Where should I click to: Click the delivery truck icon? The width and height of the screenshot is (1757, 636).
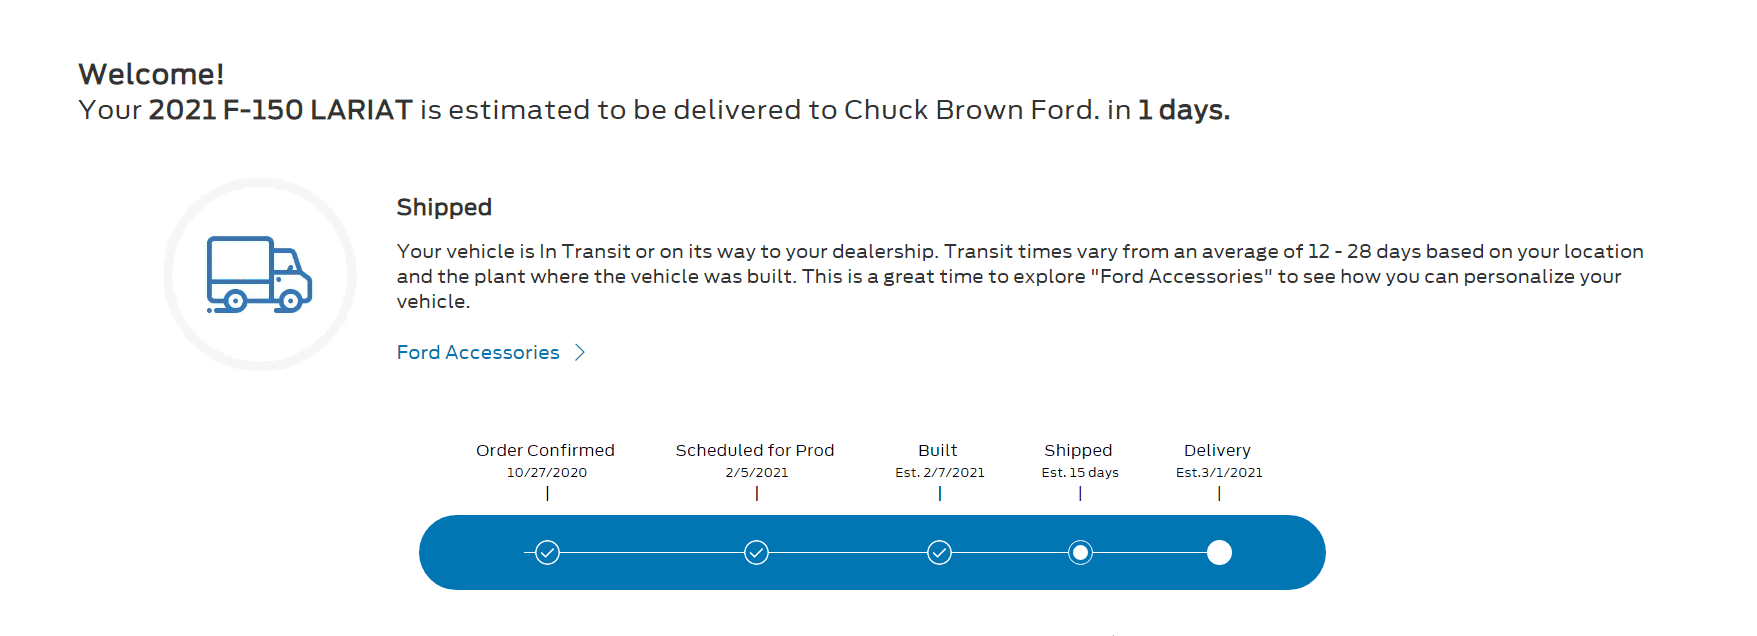(x=259, y=274)
